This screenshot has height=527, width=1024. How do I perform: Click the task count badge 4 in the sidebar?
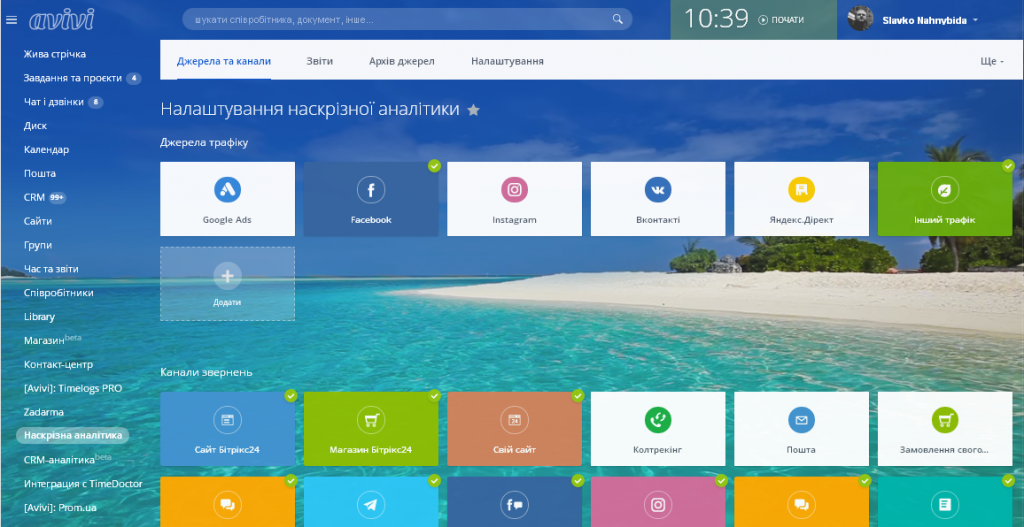(x=133, y=78)
